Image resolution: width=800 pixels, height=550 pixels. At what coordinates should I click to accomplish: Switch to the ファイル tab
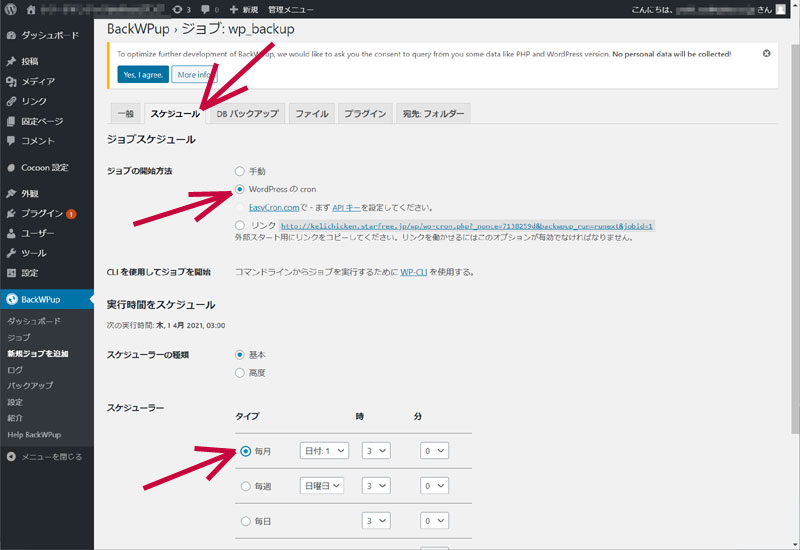coord(312,113)
